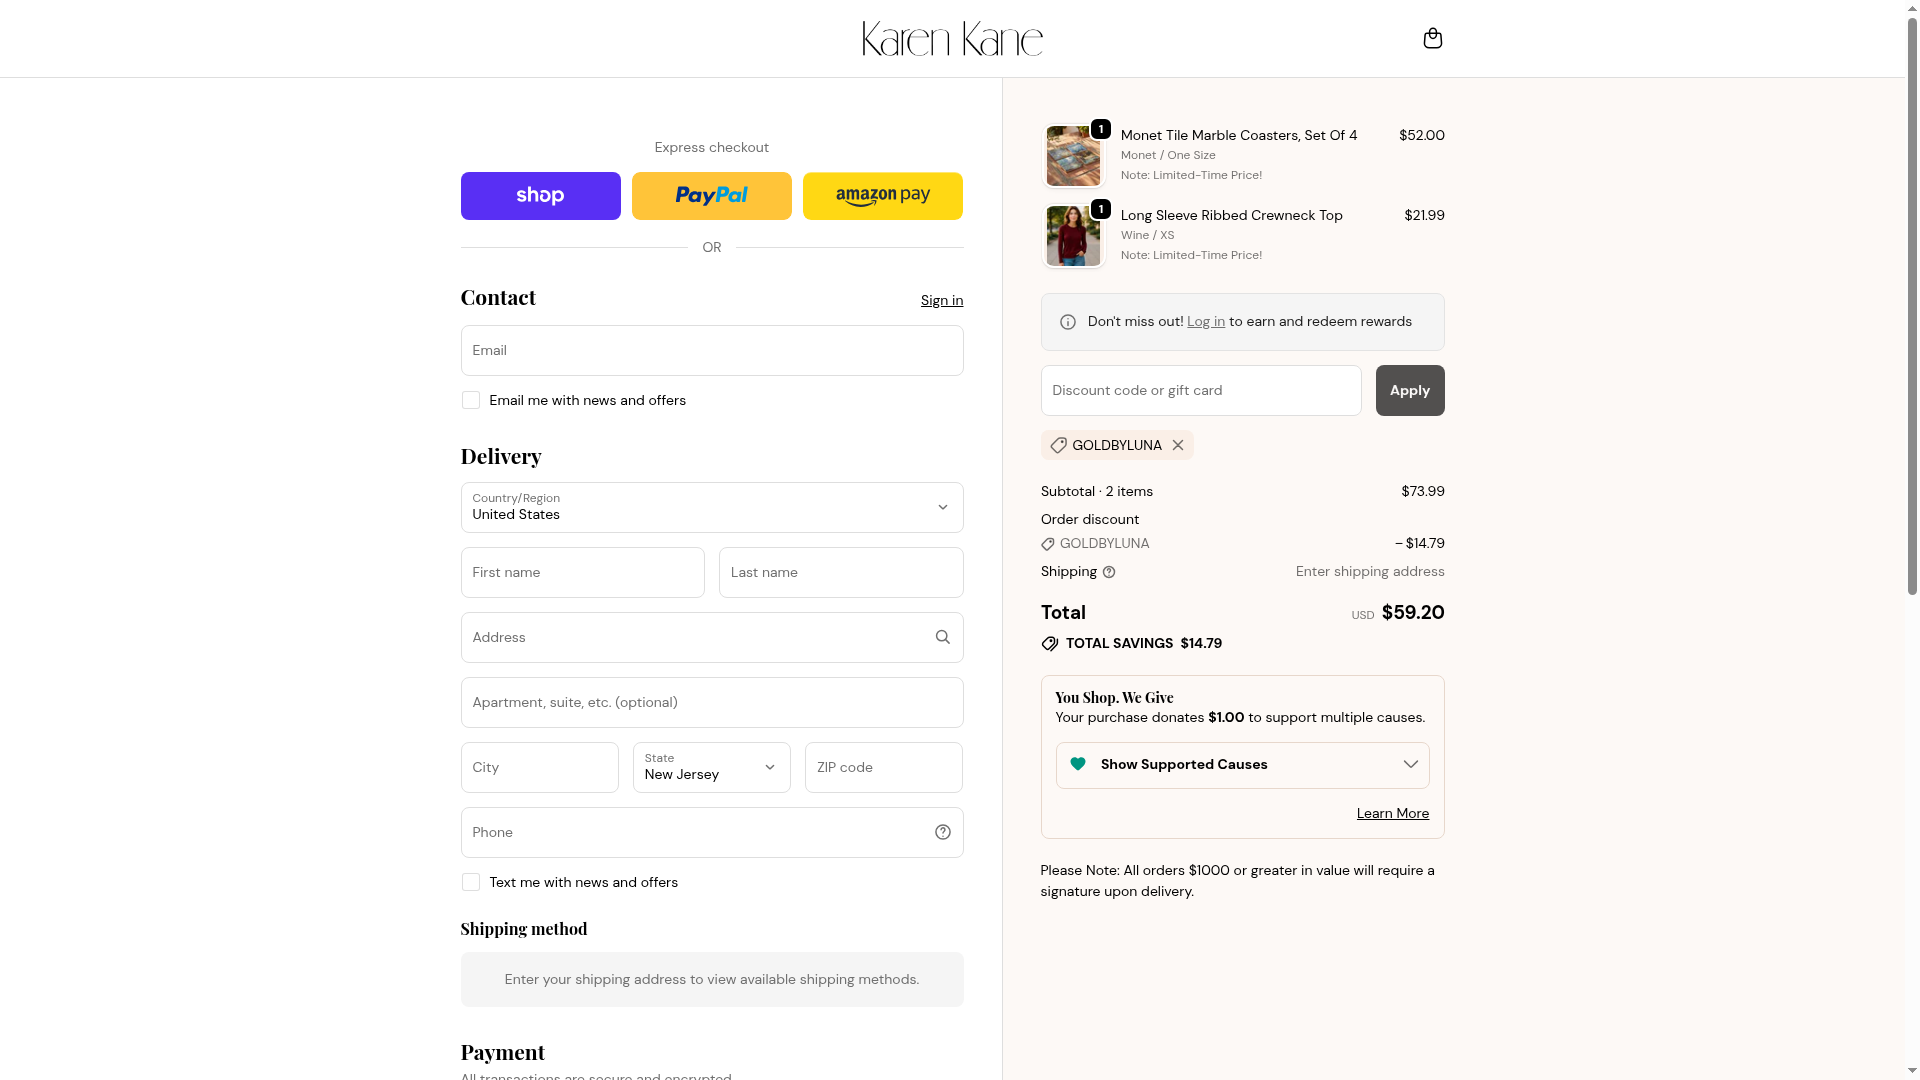1920x1080 pixels.
Task: Check Email me with news and offers
Action: pos(471,400)
